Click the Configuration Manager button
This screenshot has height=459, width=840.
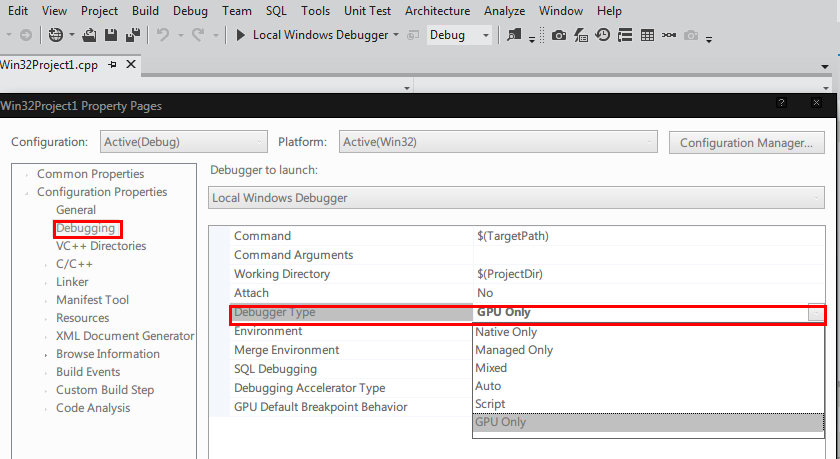[745, 143]
